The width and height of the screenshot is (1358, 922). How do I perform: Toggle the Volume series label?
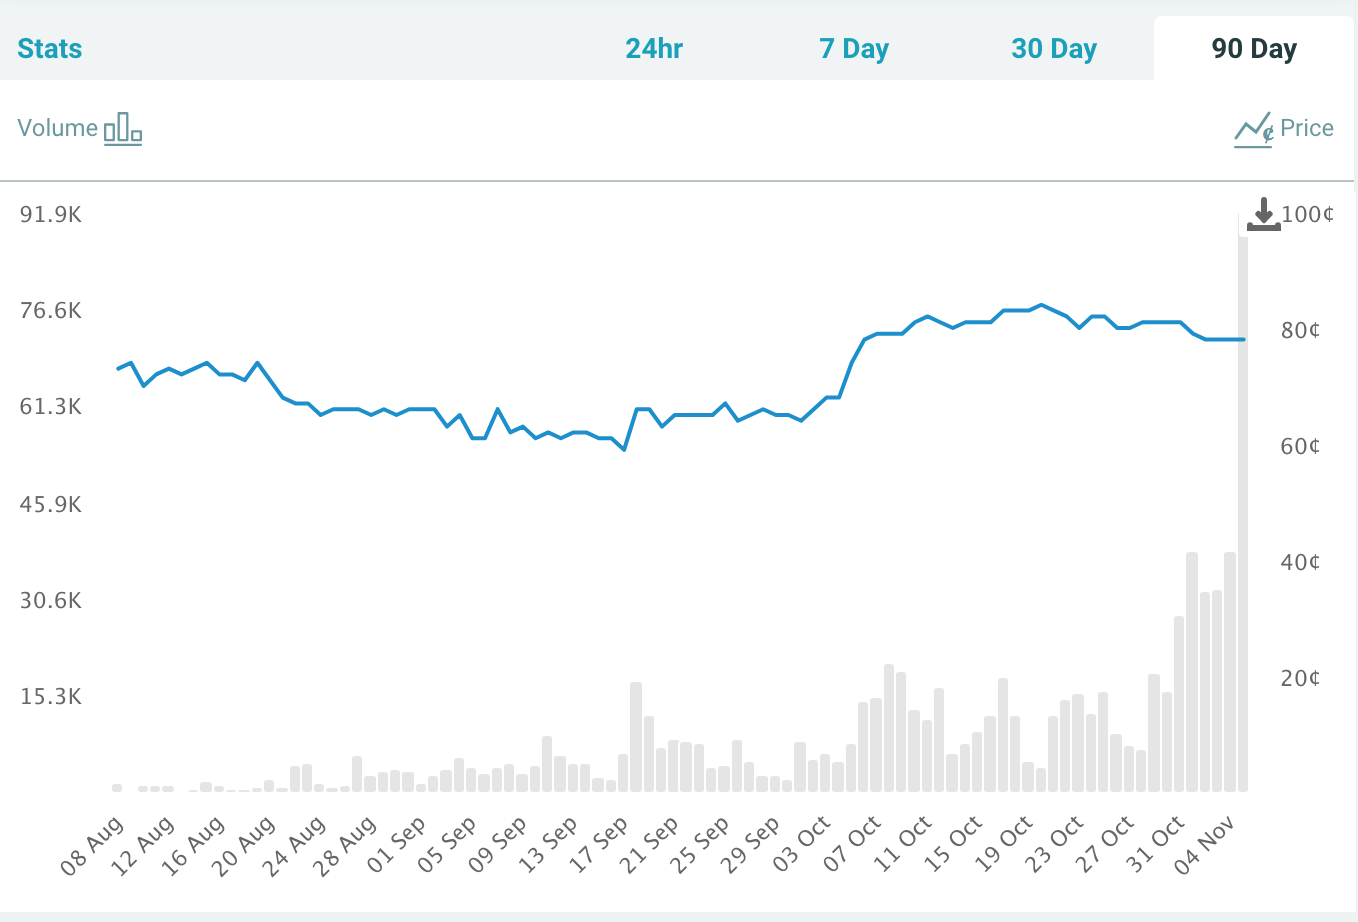(58, 128)
